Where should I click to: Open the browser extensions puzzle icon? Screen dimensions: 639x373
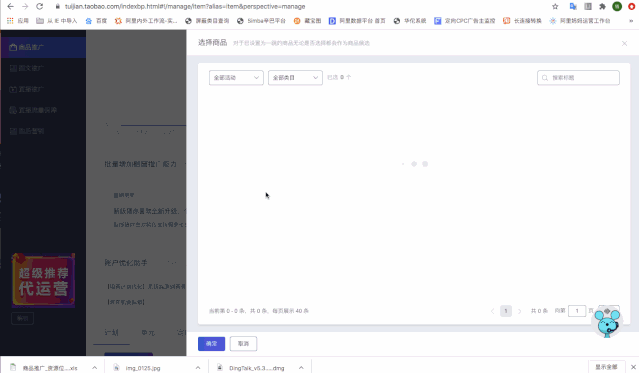pyautogui.click(x=602, y=7)
